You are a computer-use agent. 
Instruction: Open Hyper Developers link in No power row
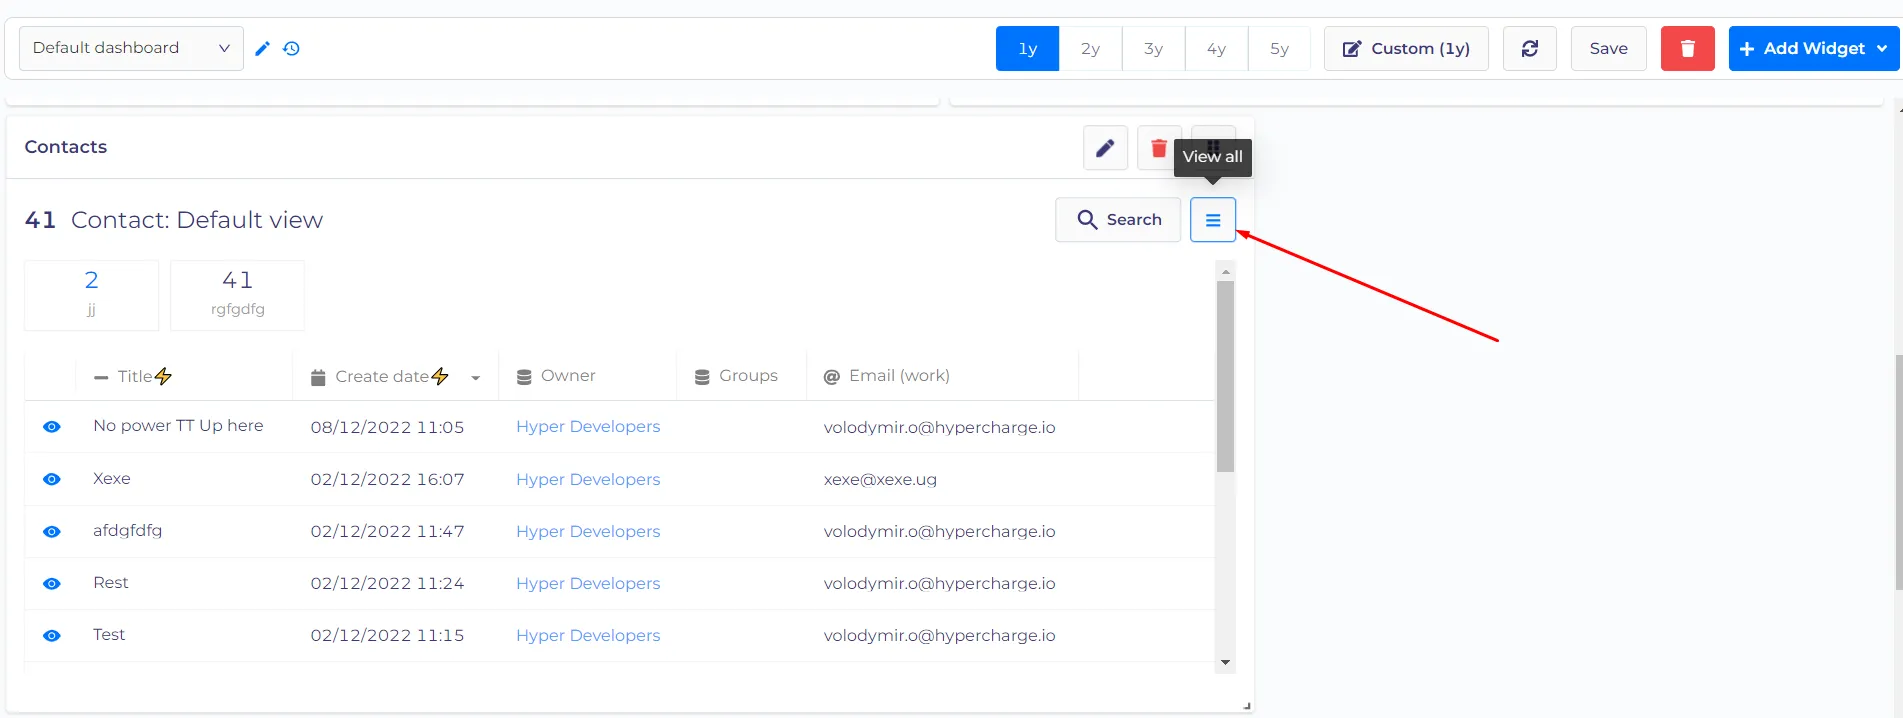[x=588, y=426]
